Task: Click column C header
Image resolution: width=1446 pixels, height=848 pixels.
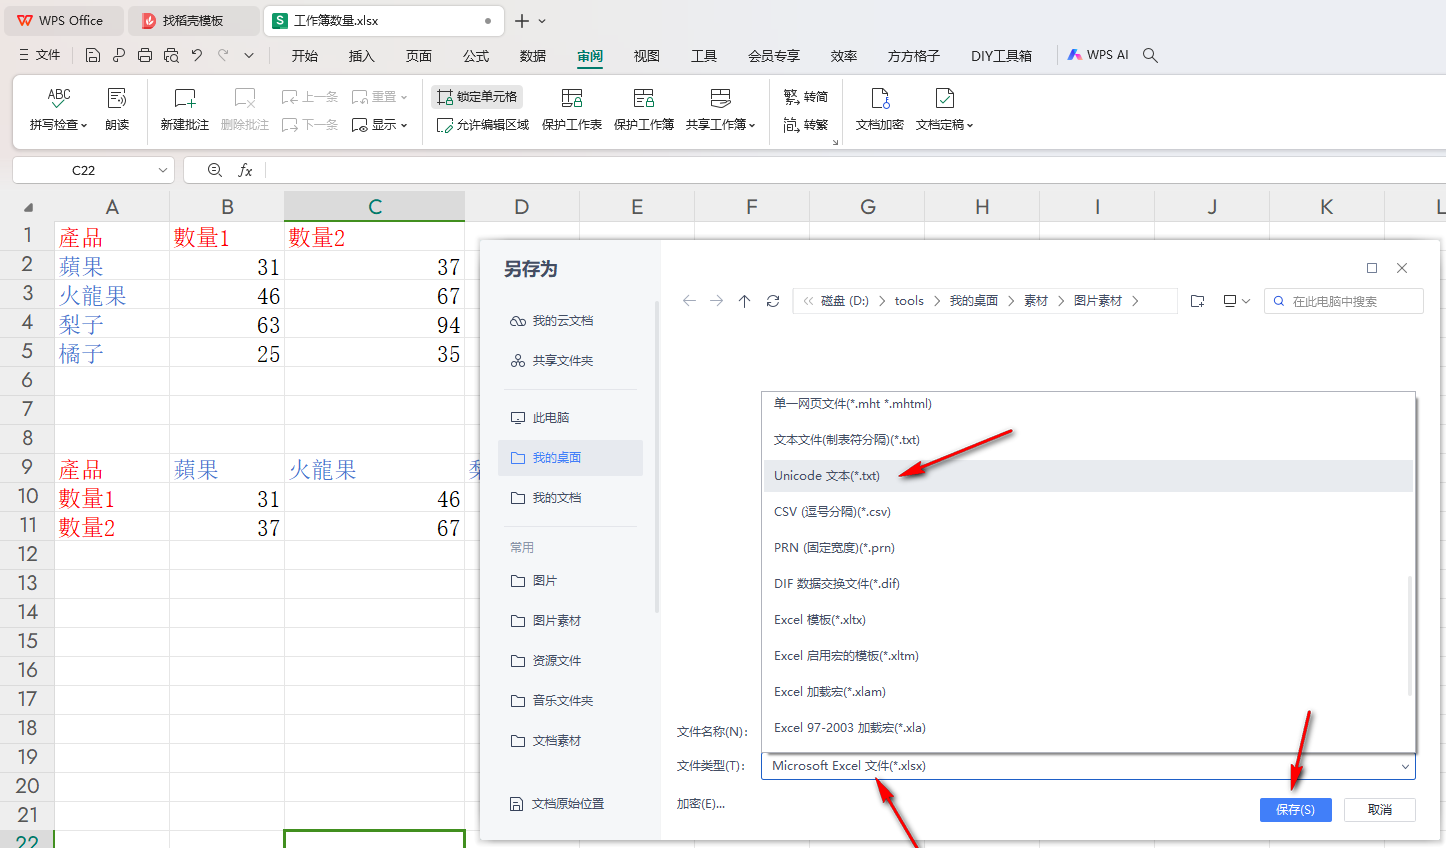Action: [375, 207]
